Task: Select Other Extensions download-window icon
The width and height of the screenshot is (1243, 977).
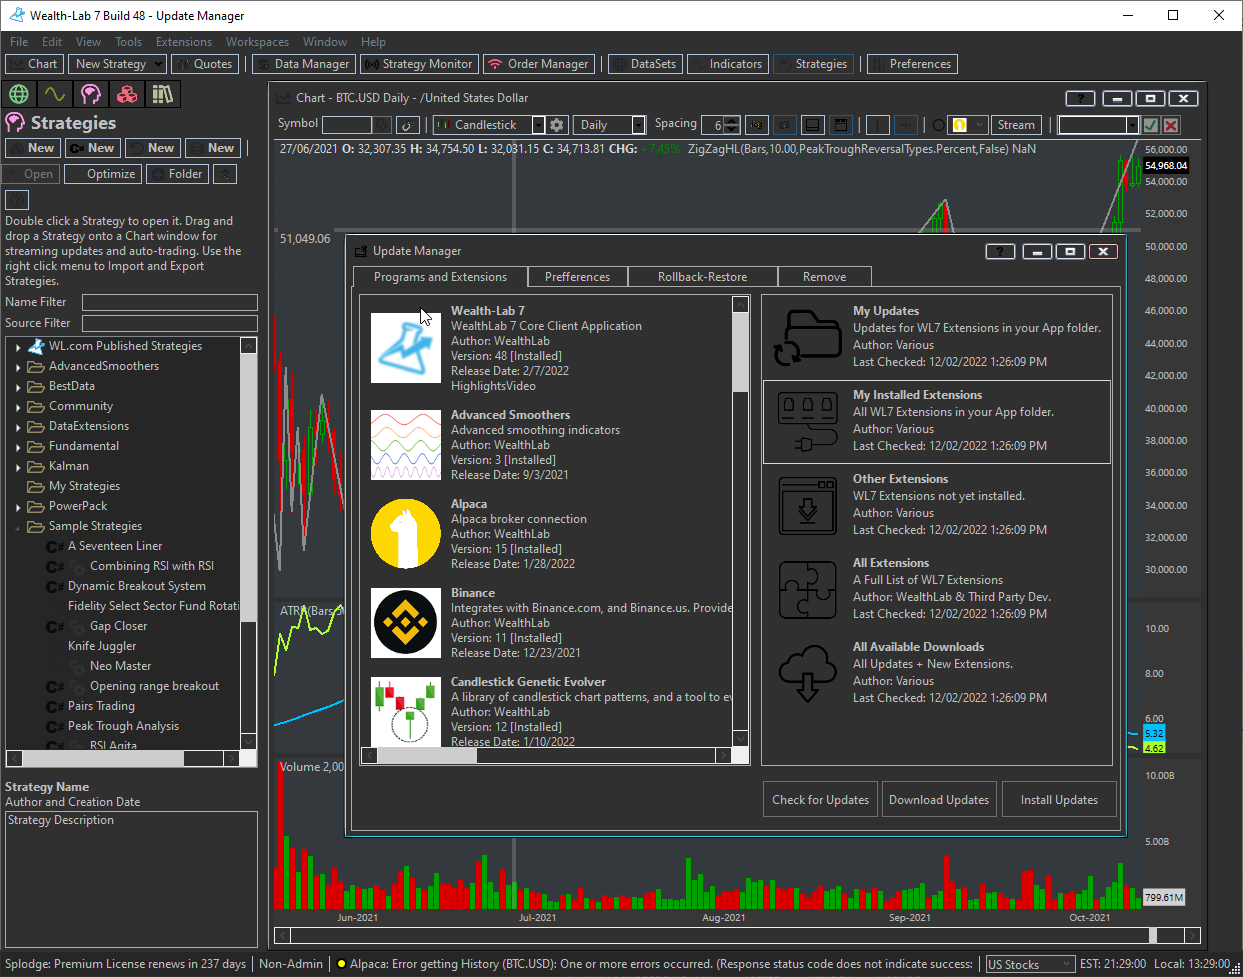Action: click(x=807, y=505)
